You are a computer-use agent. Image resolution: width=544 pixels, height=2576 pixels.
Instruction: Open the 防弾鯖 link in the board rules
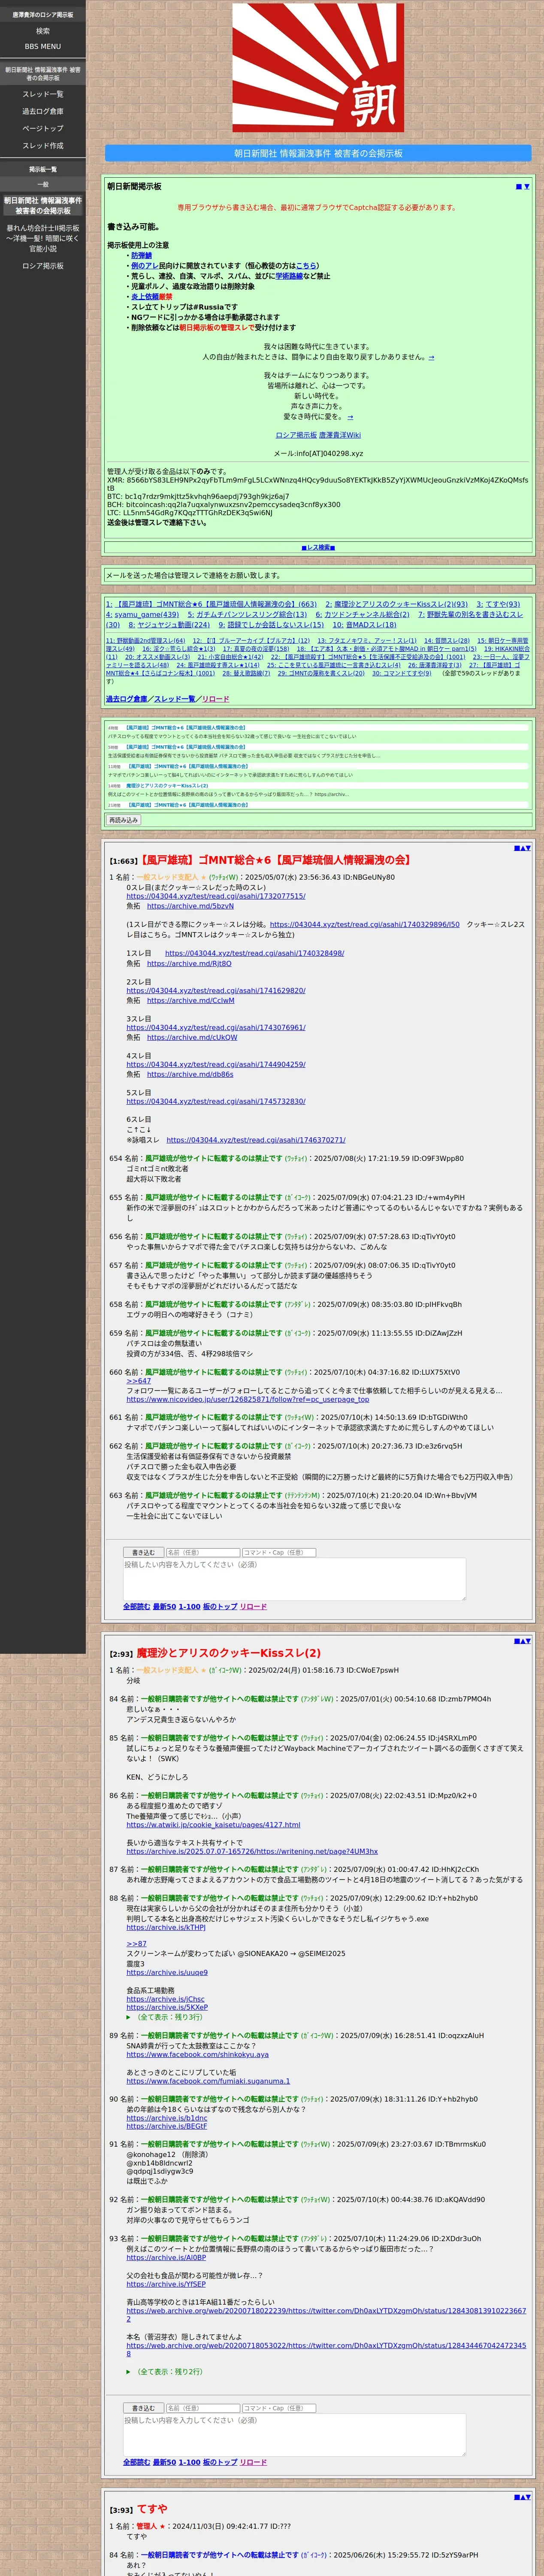tap(141, 255)
